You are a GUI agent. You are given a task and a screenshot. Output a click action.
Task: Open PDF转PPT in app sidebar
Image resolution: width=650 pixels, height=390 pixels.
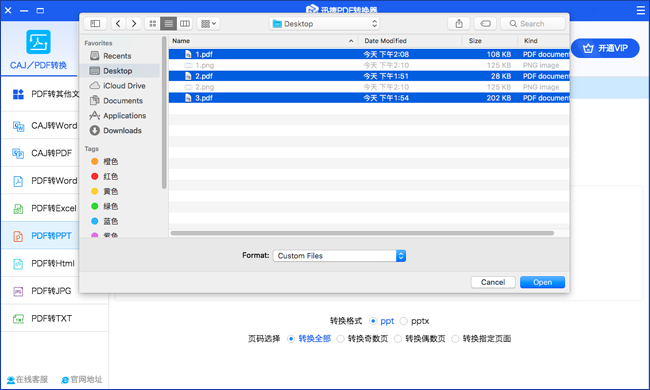(x=40, y=236)
